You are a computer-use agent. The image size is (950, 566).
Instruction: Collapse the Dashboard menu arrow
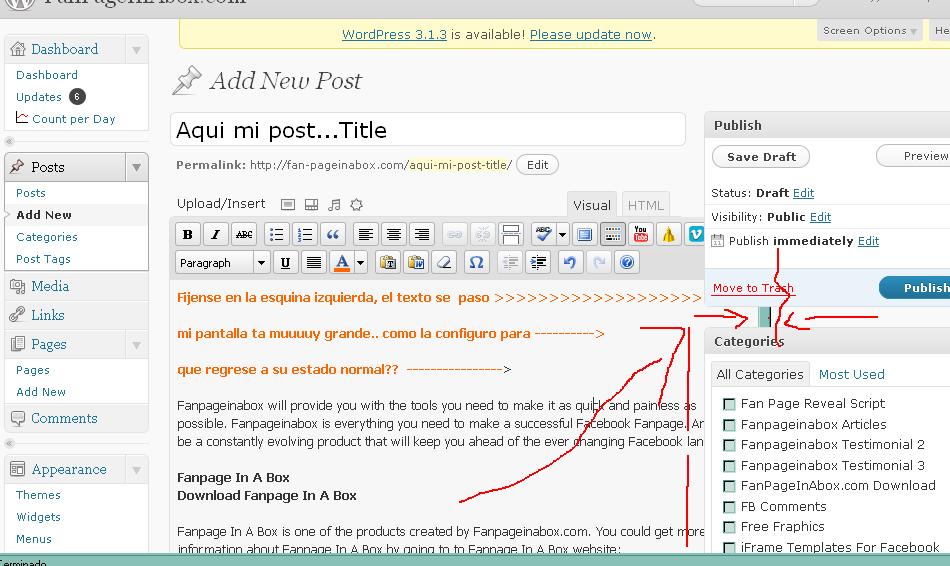[x=136, y=50]
